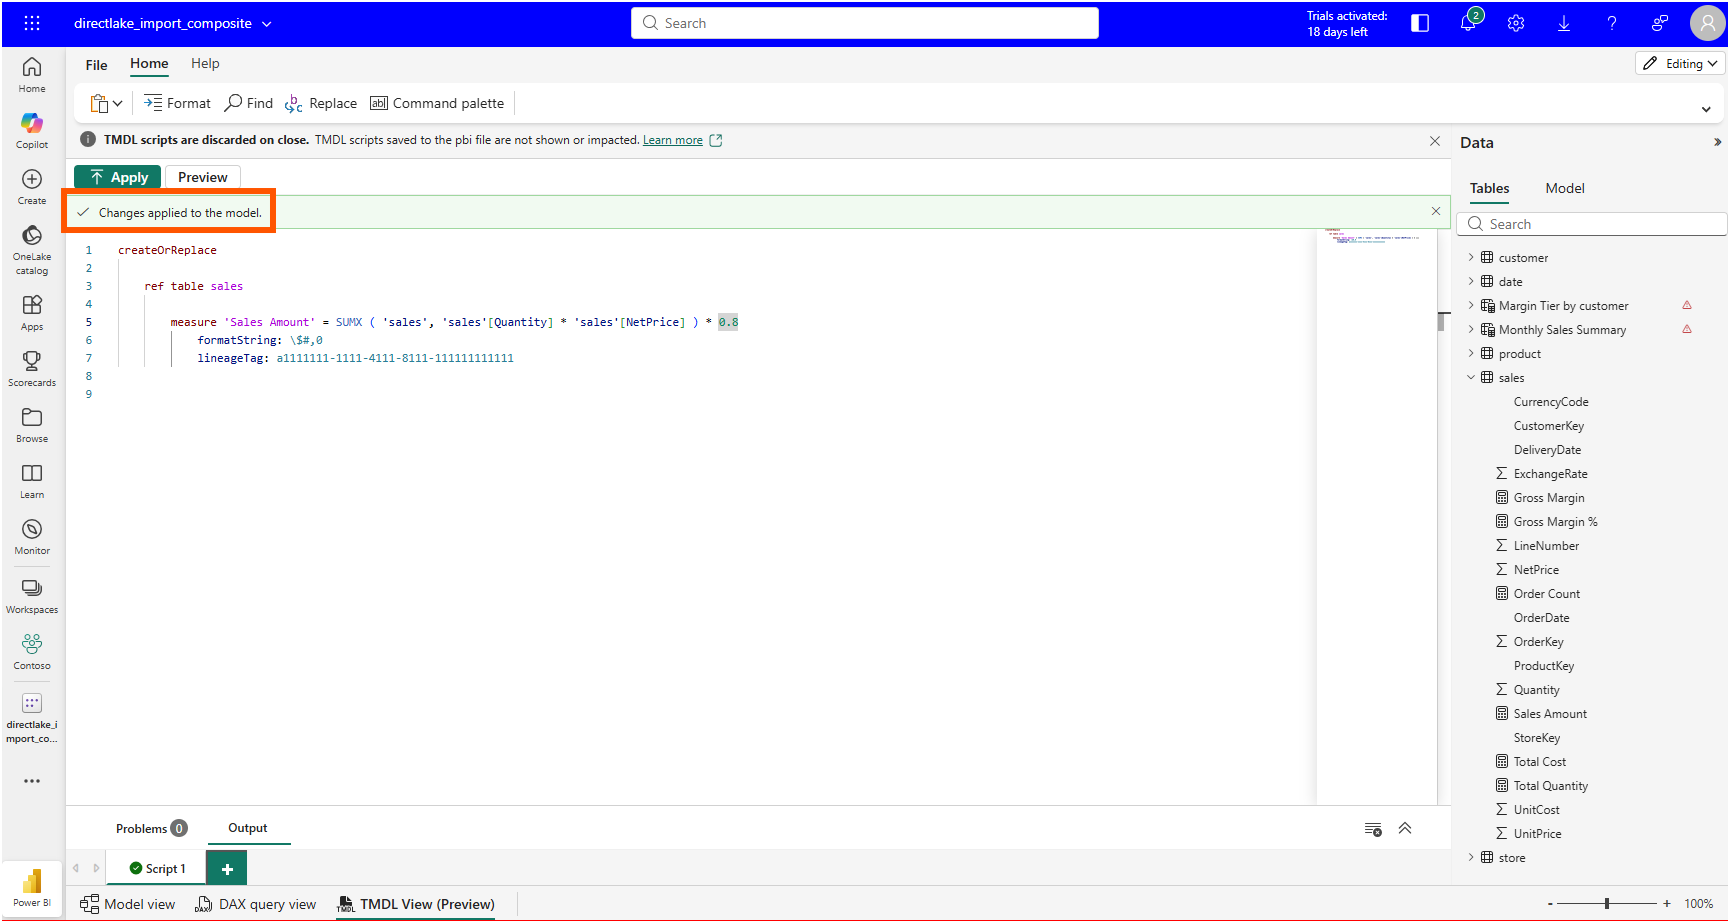Screen dimensions: 1730x923
Task: Switch to the Help tab
Action: (x=205, y=63)
